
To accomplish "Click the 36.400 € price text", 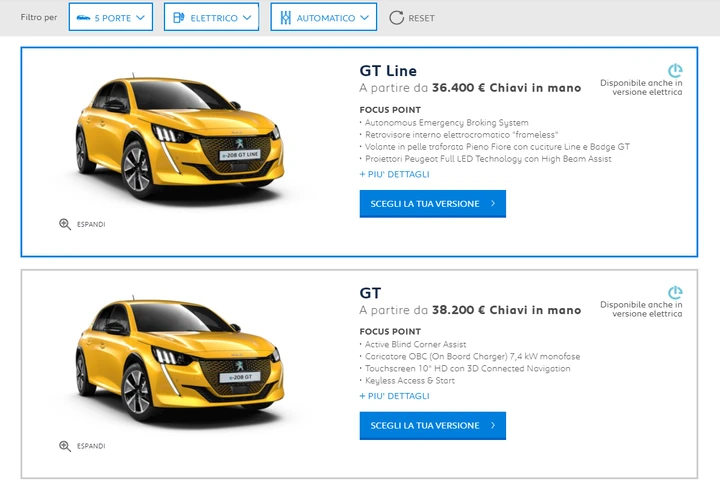I will point(458,88).
